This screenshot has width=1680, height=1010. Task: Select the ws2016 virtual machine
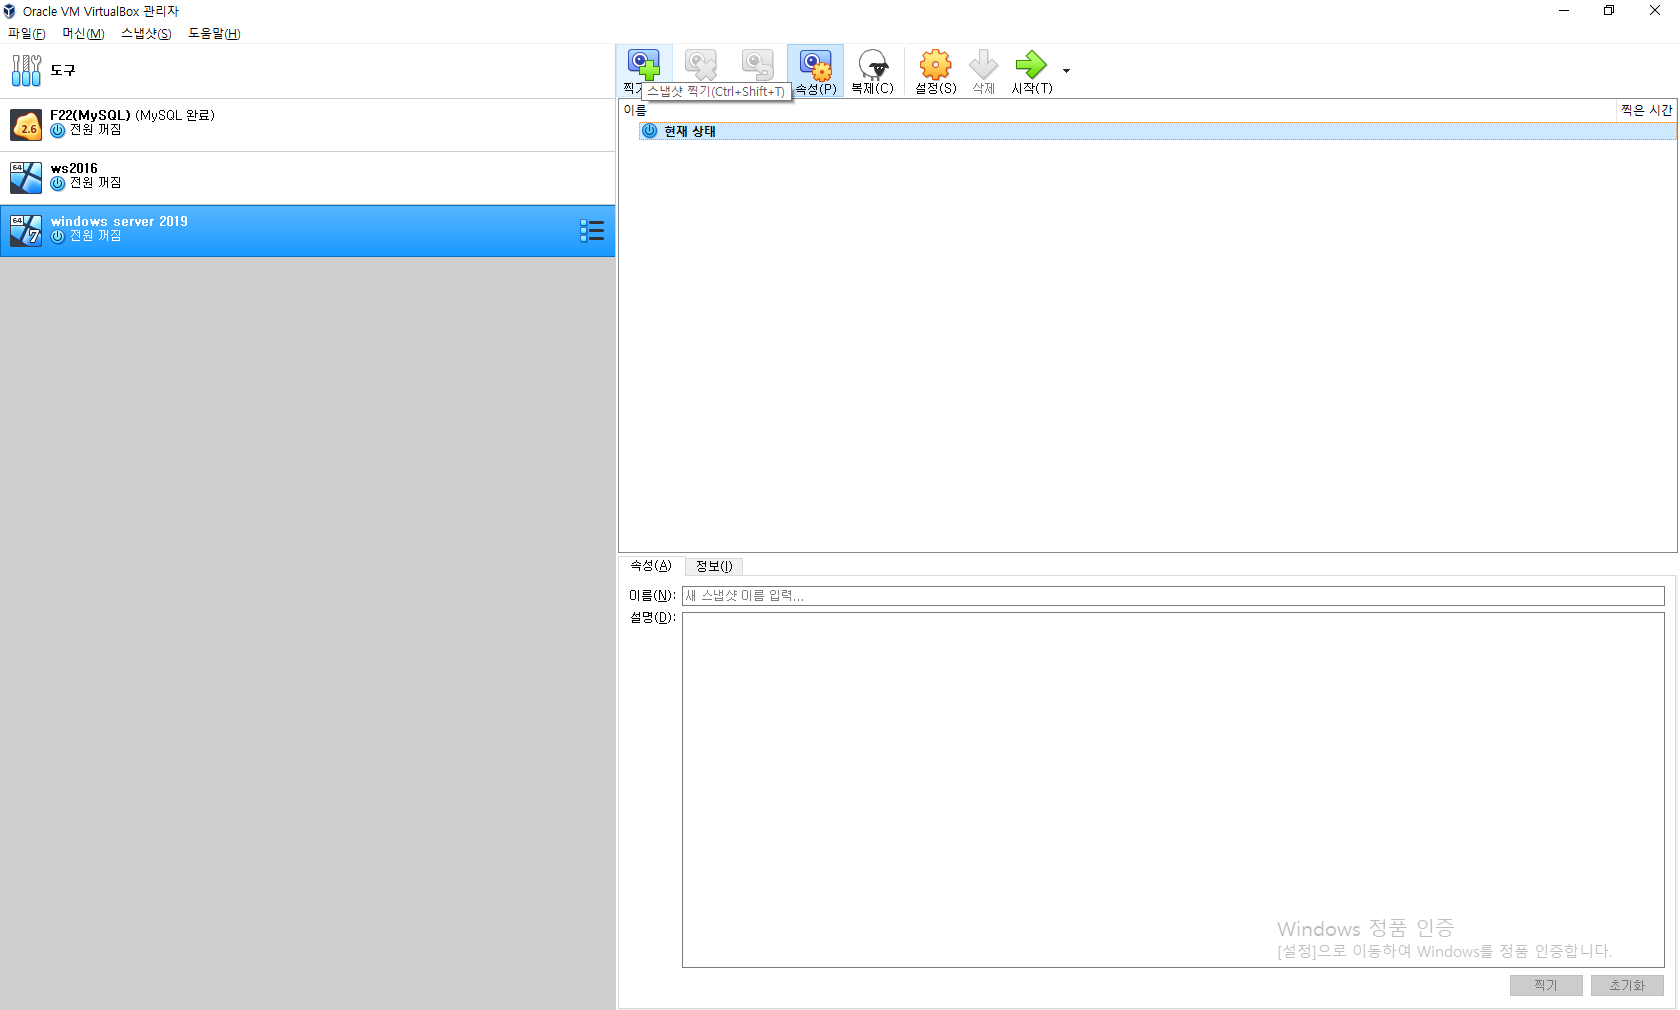(x=308, y=178)
